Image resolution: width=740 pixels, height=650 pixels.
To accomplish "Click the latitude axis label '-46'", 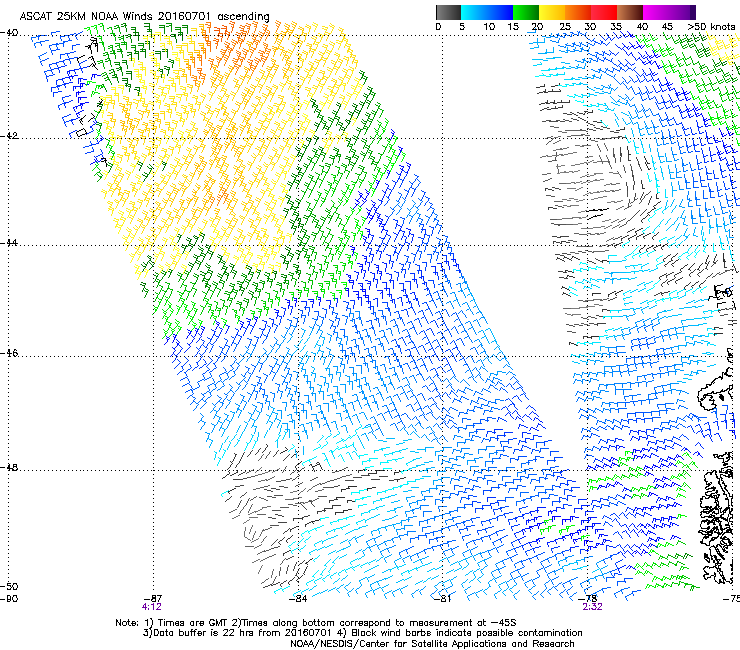I will [x=9, y=353].
